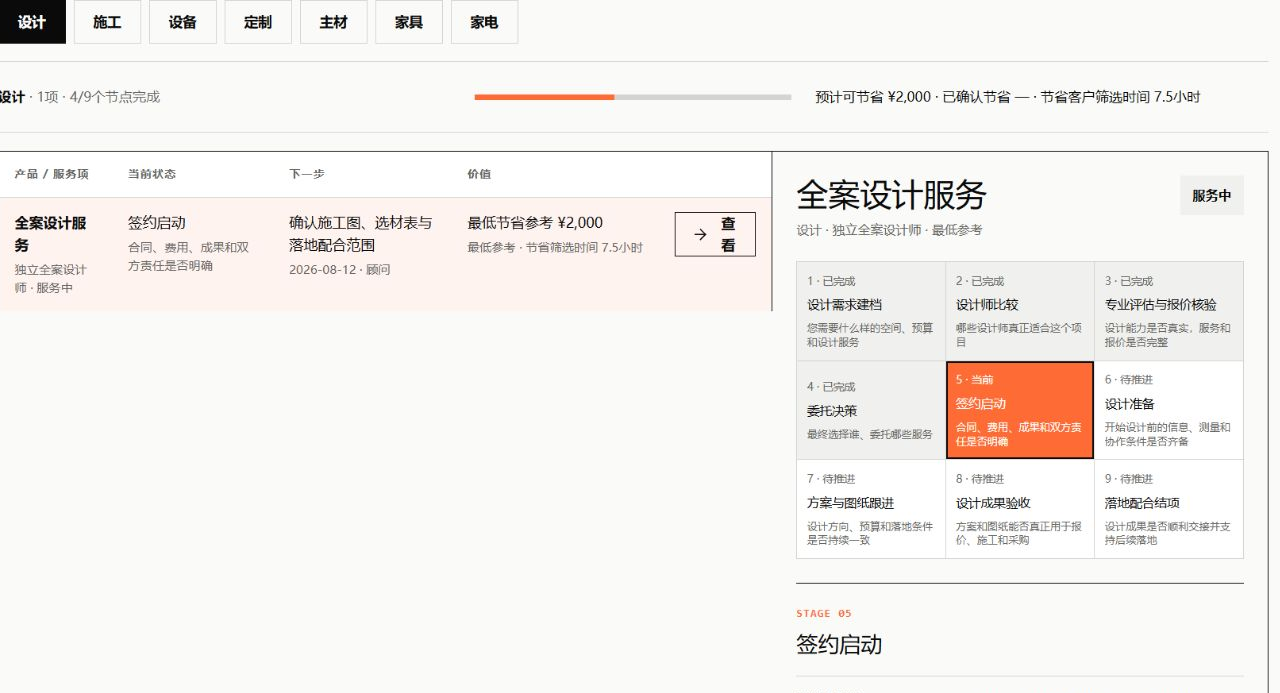
Task: Open node 9 落地配合结项
Action: point(1169,509)
